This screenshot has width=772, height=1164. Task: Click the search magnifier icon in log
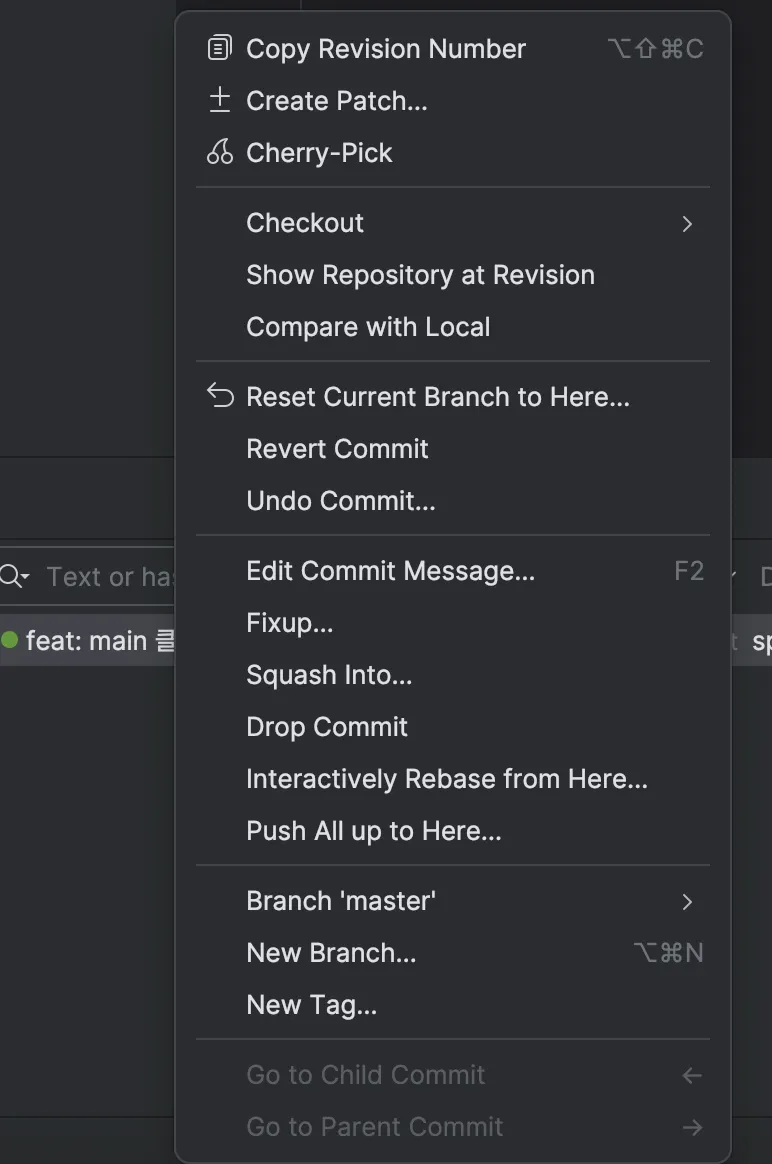[12, 576]
